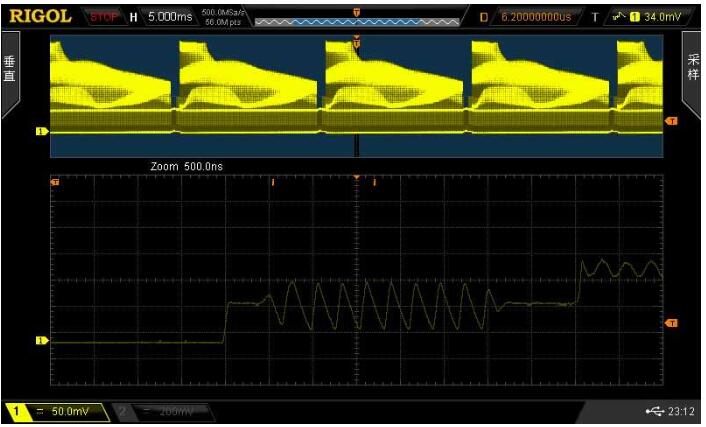Viewport: 706px width, 427px height.
Task: Open the trigger level 34.0mV setting
Action: (x=662, y=16)
